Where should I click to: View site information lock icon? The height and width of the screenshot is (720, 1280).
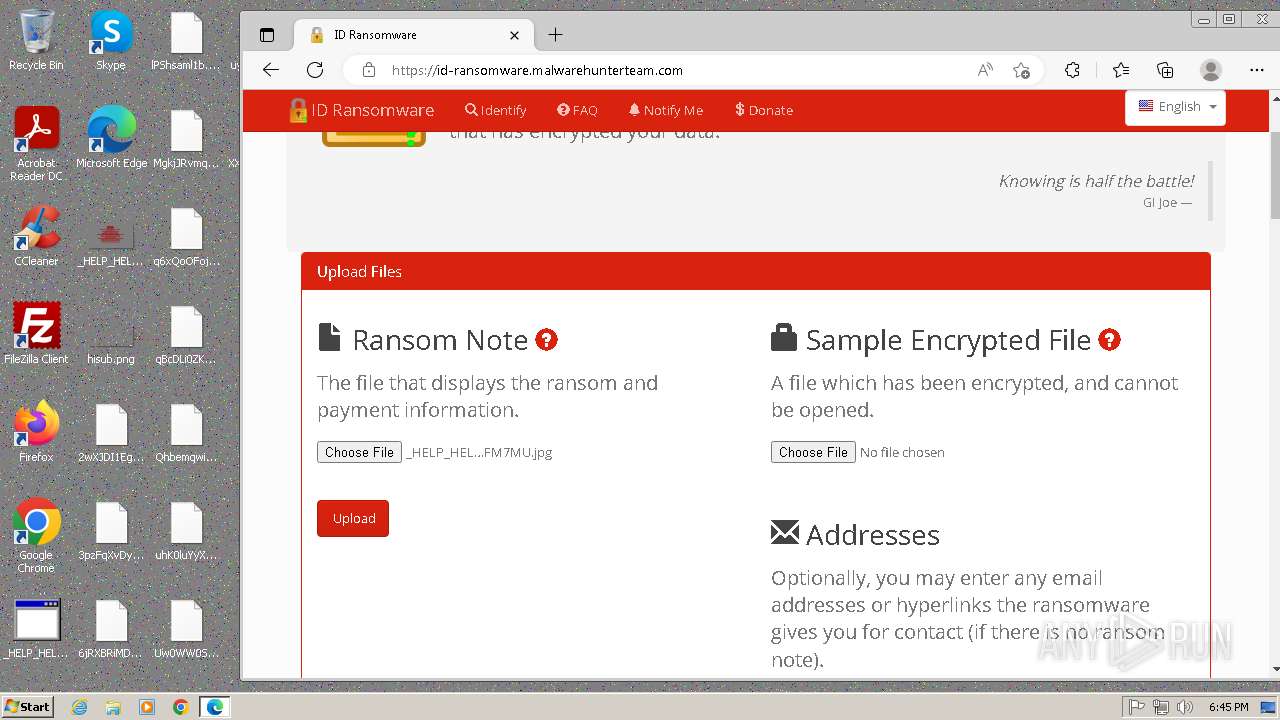coord(369,70)
